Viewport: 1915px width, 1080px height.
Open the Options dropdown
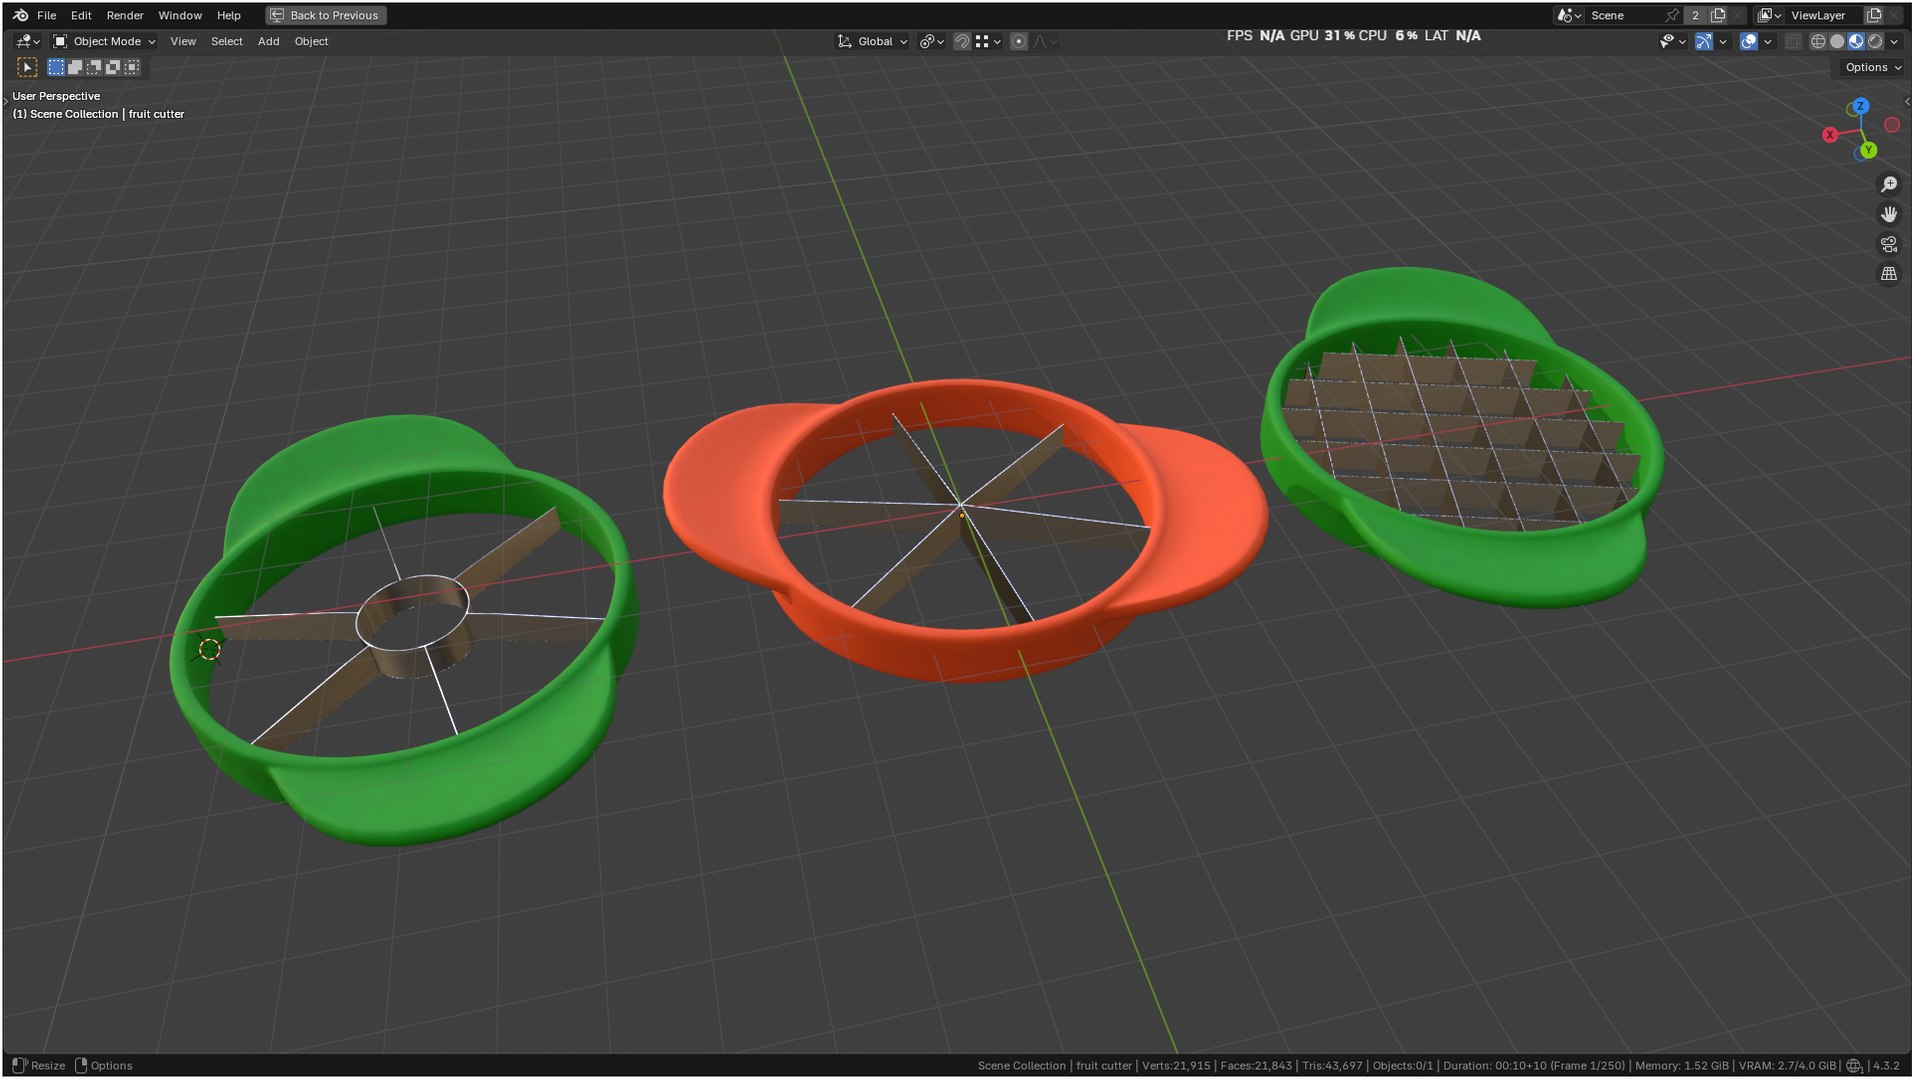tap(1872, 67)
